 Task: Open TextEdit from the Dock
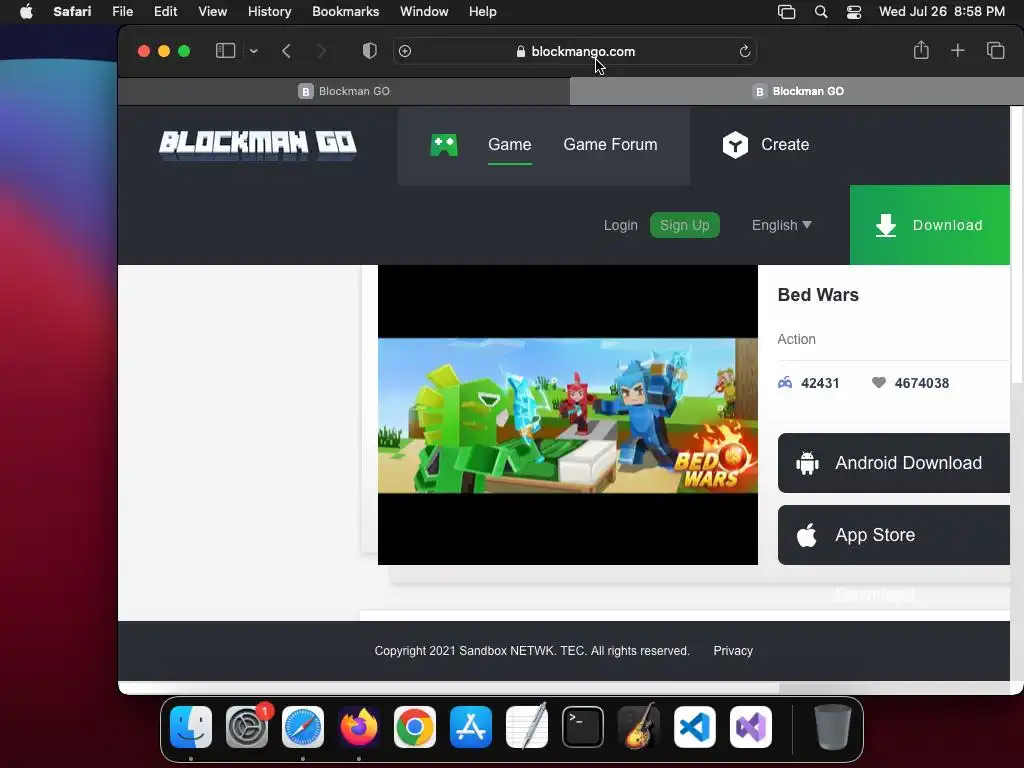527,727
